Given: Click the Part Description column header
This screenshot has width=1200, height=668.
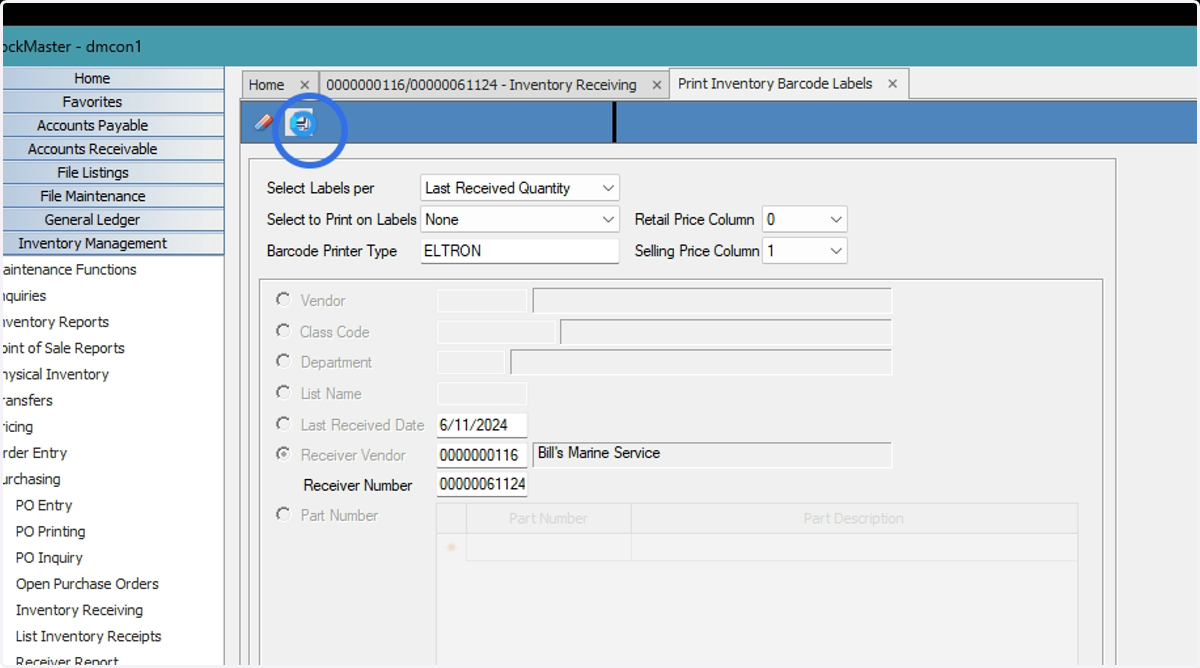Looking at the screenshot, I should point(854,518).
